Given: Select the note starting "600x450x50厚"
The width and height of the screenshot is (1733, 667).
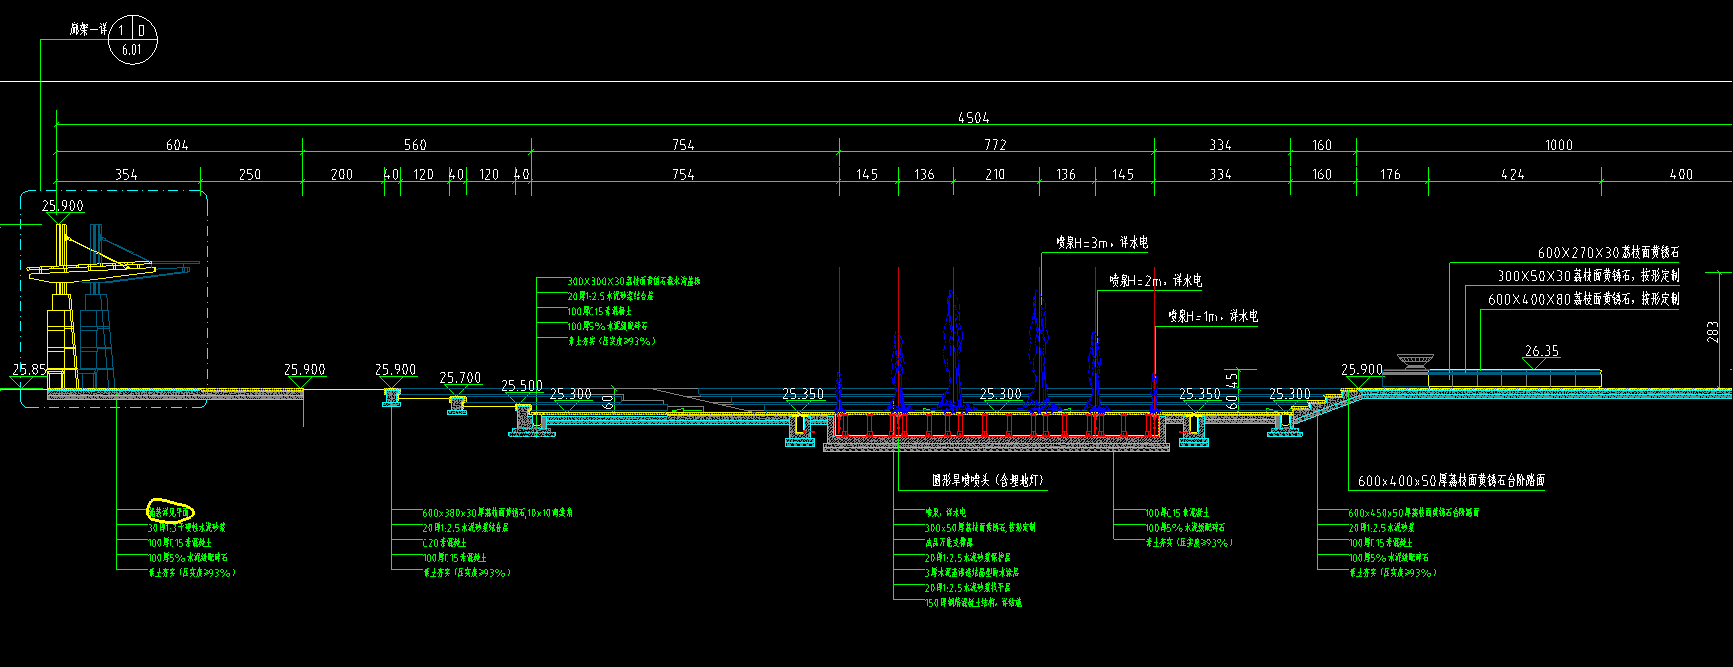Looking at the screenshot, I should pyautogui.click(x=1414, y=512).
